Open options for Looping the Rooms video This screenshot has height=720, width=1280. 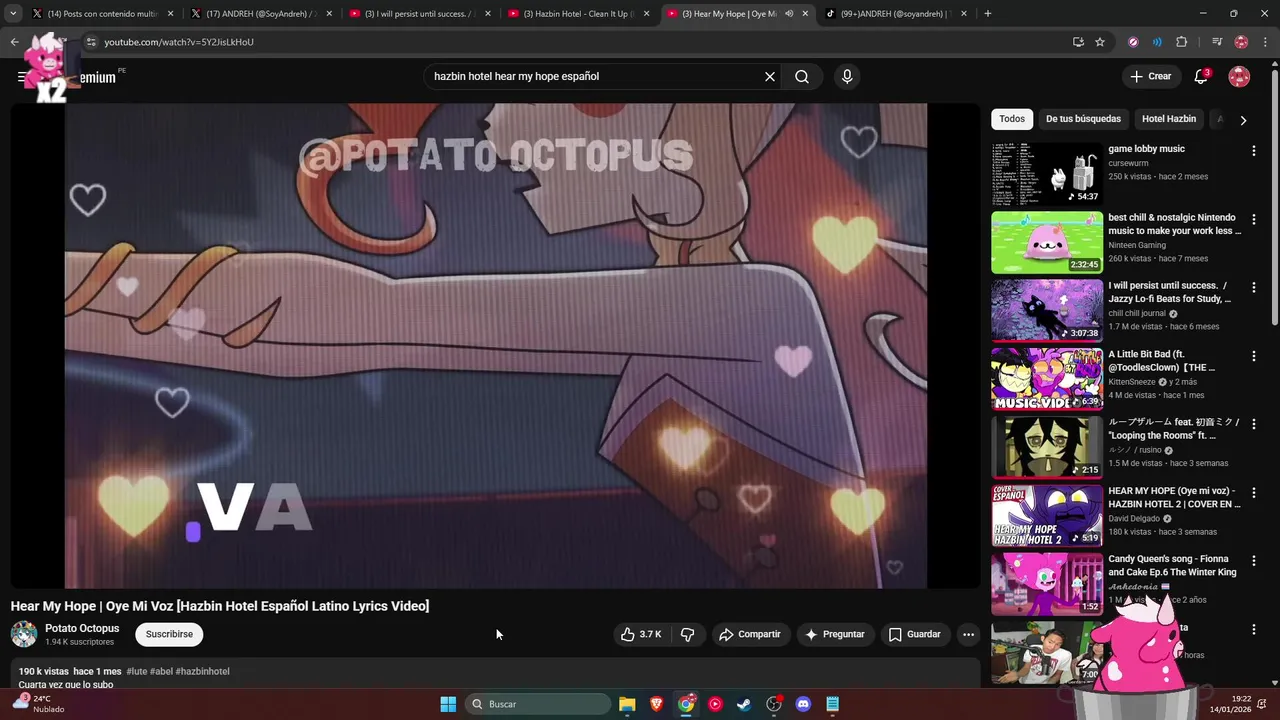point(1254,424)
